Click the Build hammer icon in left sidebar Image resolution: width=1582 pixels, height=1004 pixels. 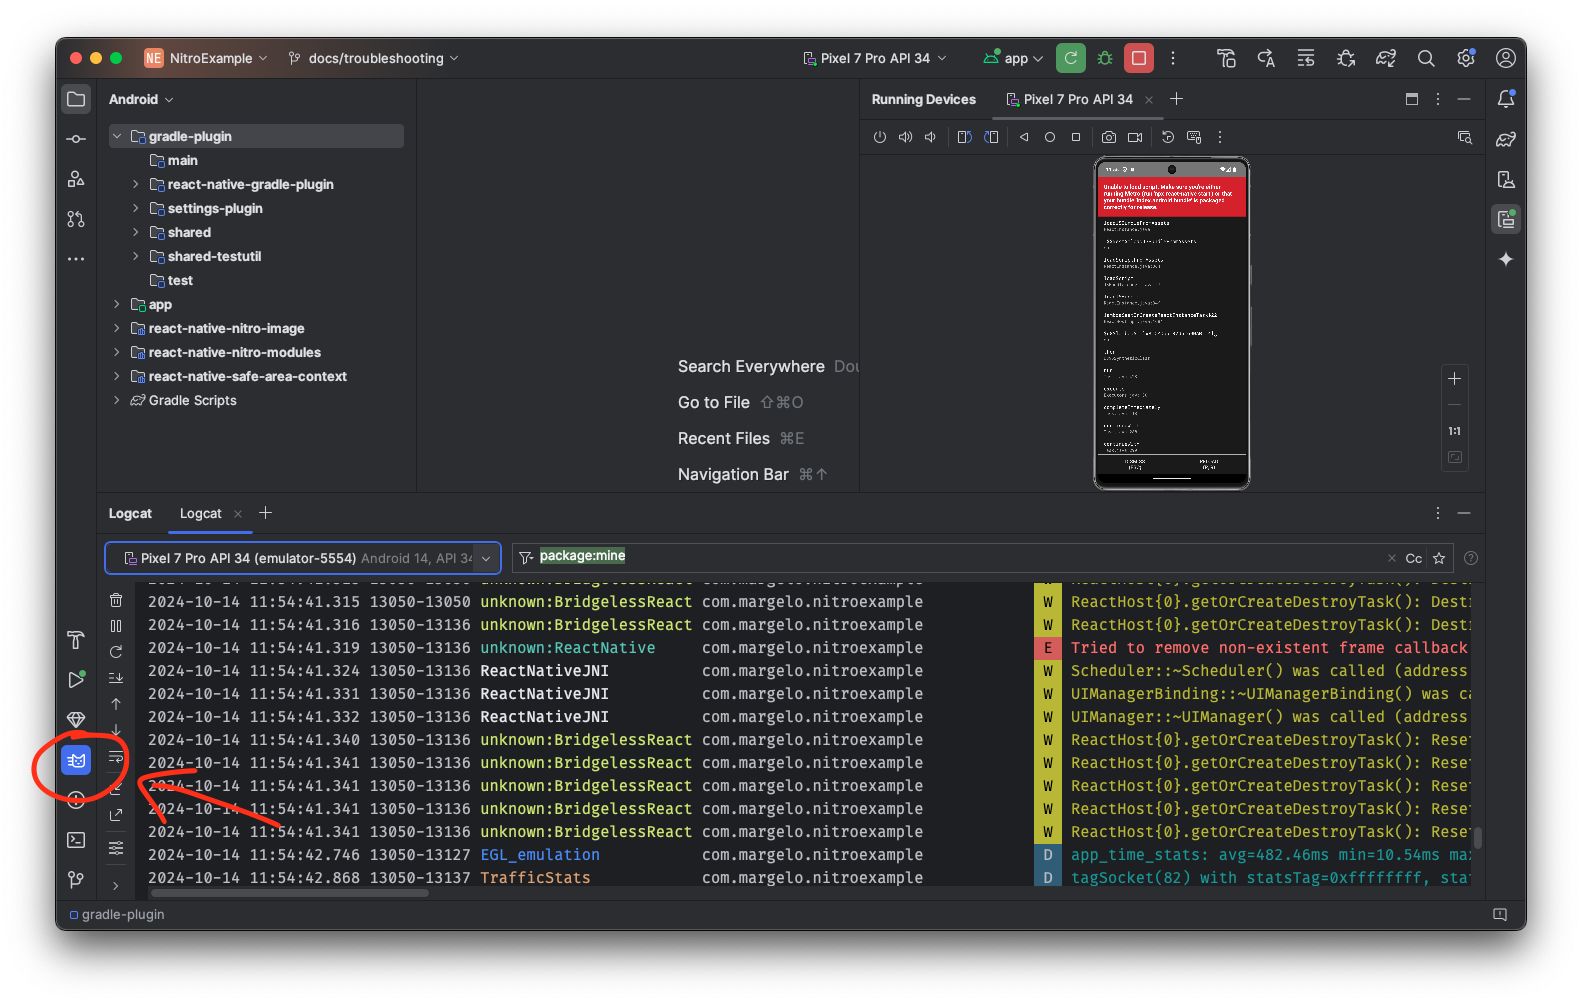[x=76, y=640]
